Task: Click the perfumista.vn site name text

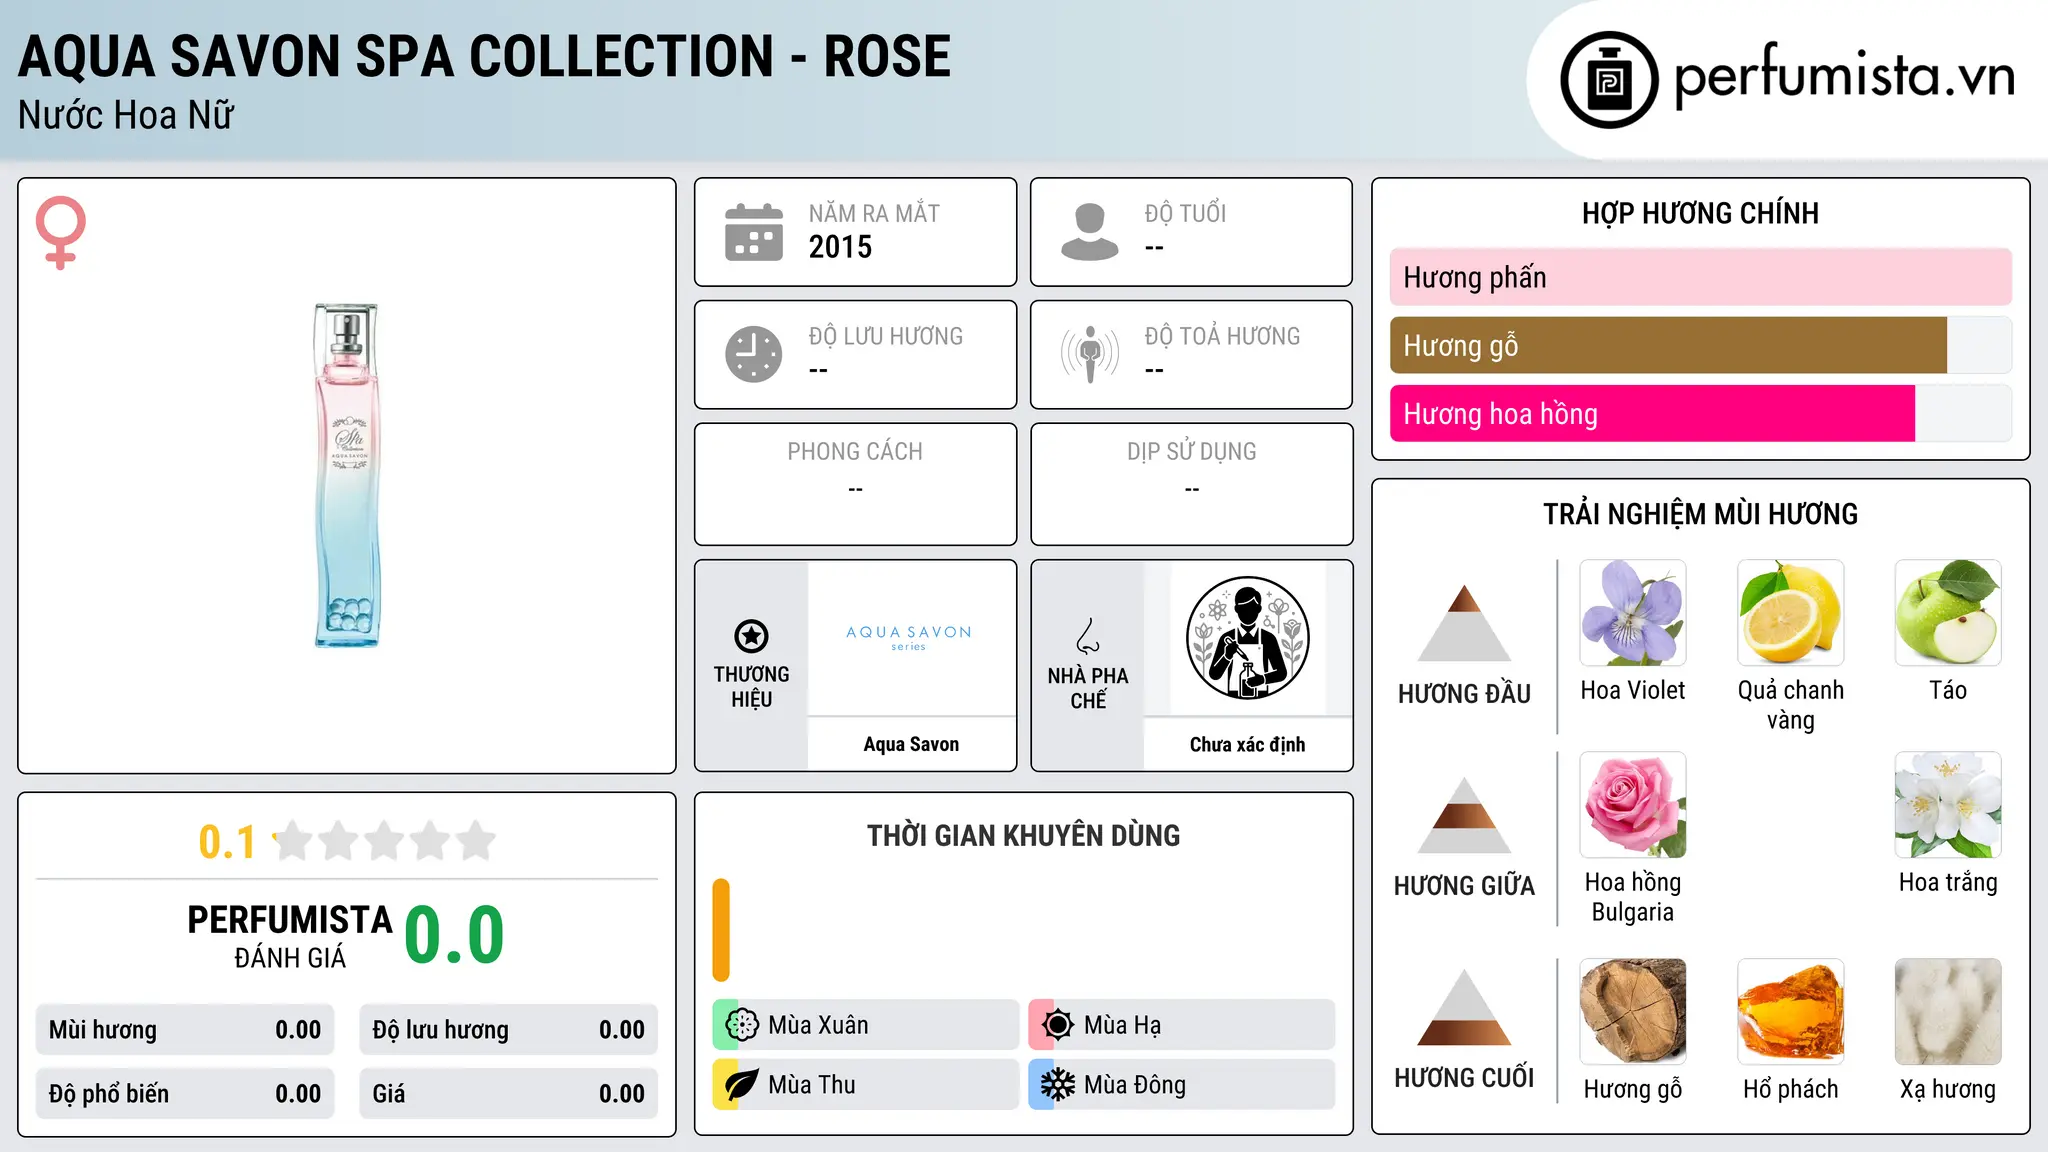Action: click(x=1845, y=77)
